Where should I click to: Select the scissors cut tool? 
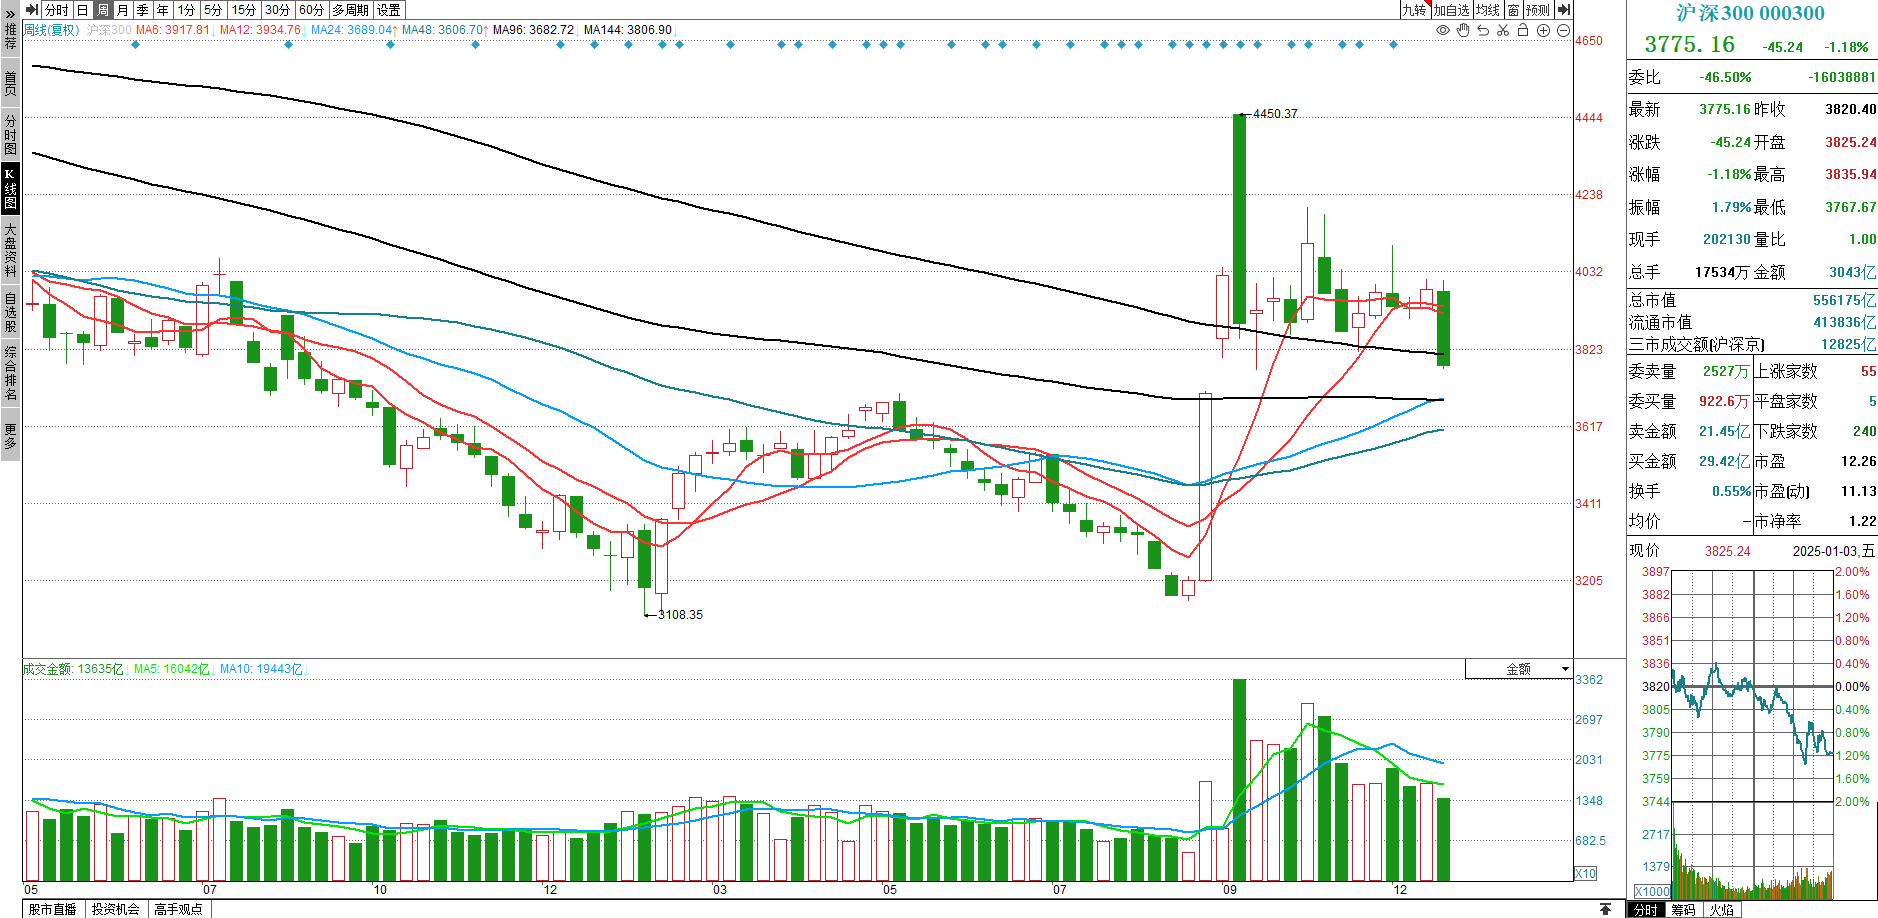pos(1503,31)
